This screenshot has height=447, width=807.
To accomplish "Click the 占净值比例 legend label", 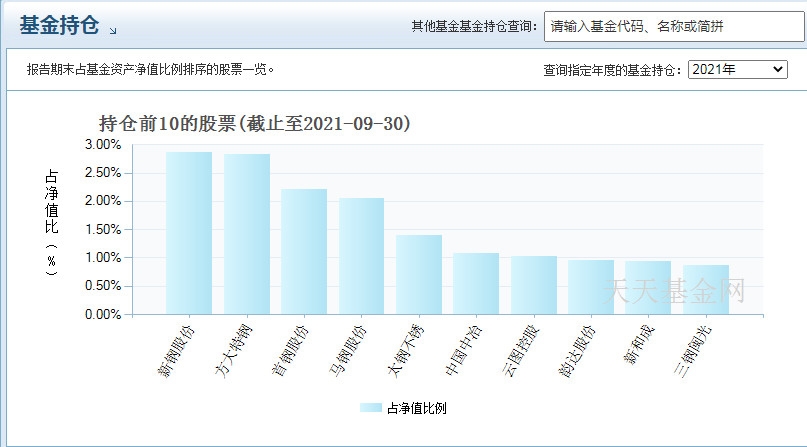I will pos(417,408).
